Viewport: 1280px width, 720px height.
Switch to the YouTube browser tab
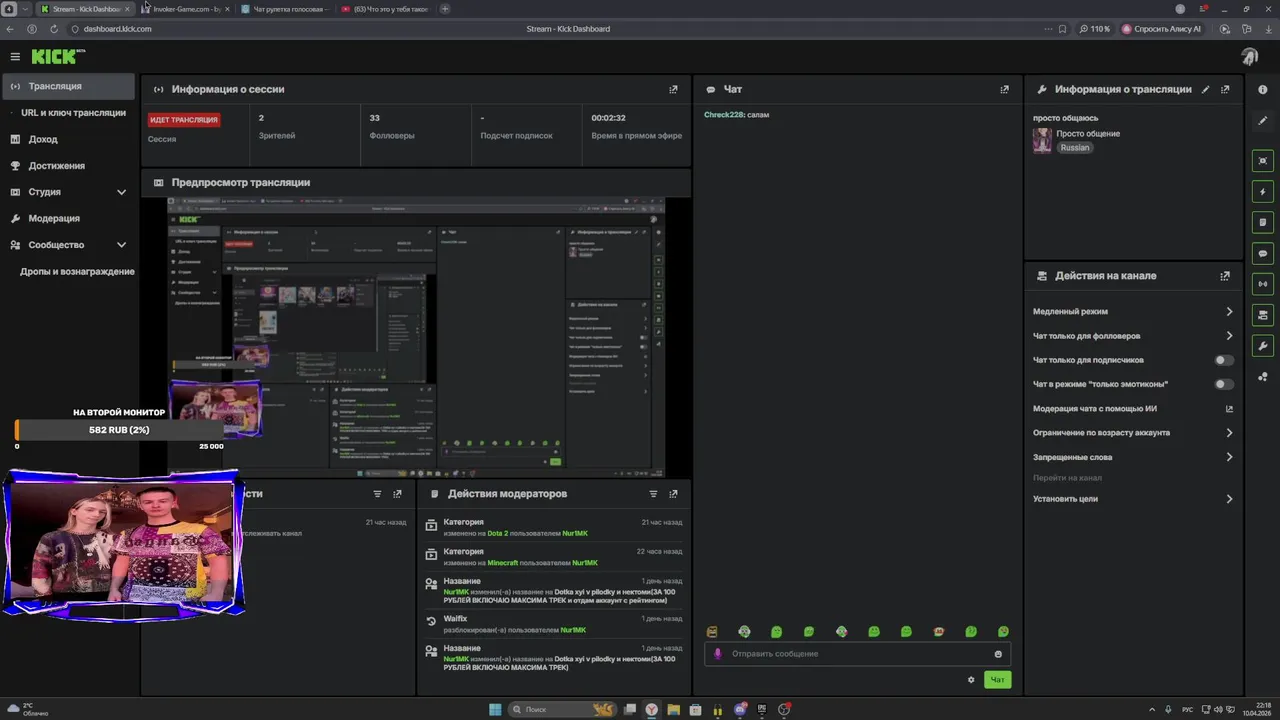coord(386,9)
